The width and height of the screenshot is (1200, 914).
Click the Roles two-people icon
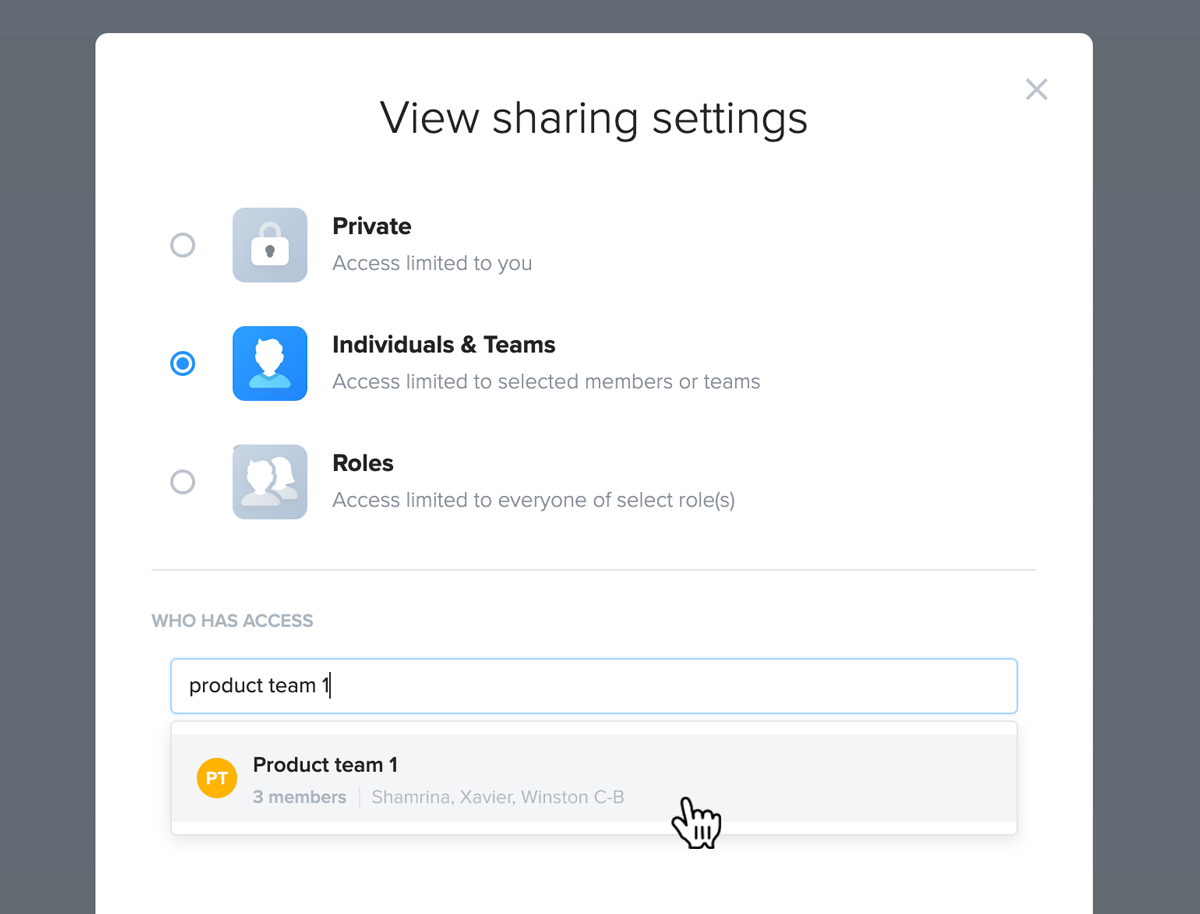270,482
